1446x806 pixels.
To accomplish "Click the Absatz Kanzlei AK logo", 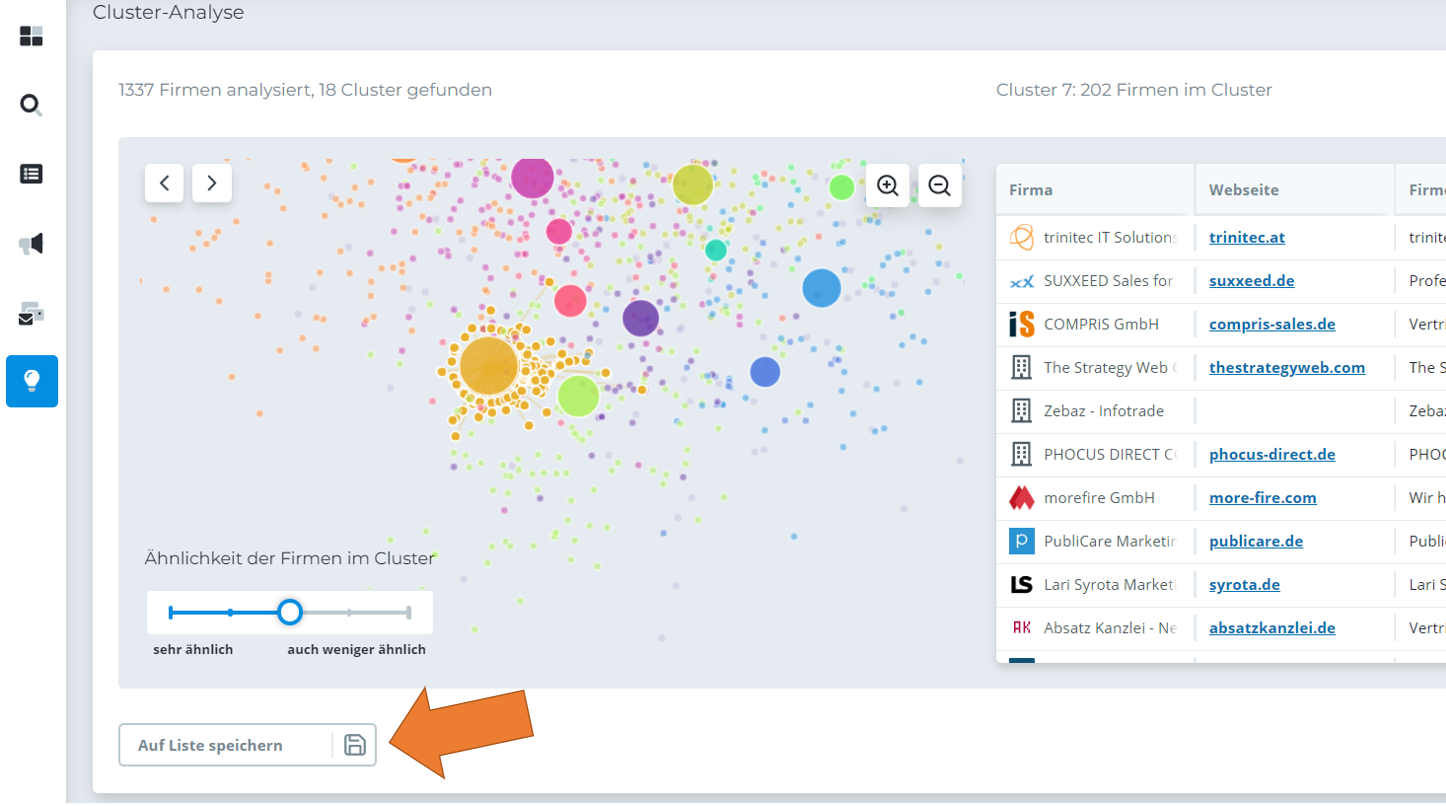I will [1021, 628].
